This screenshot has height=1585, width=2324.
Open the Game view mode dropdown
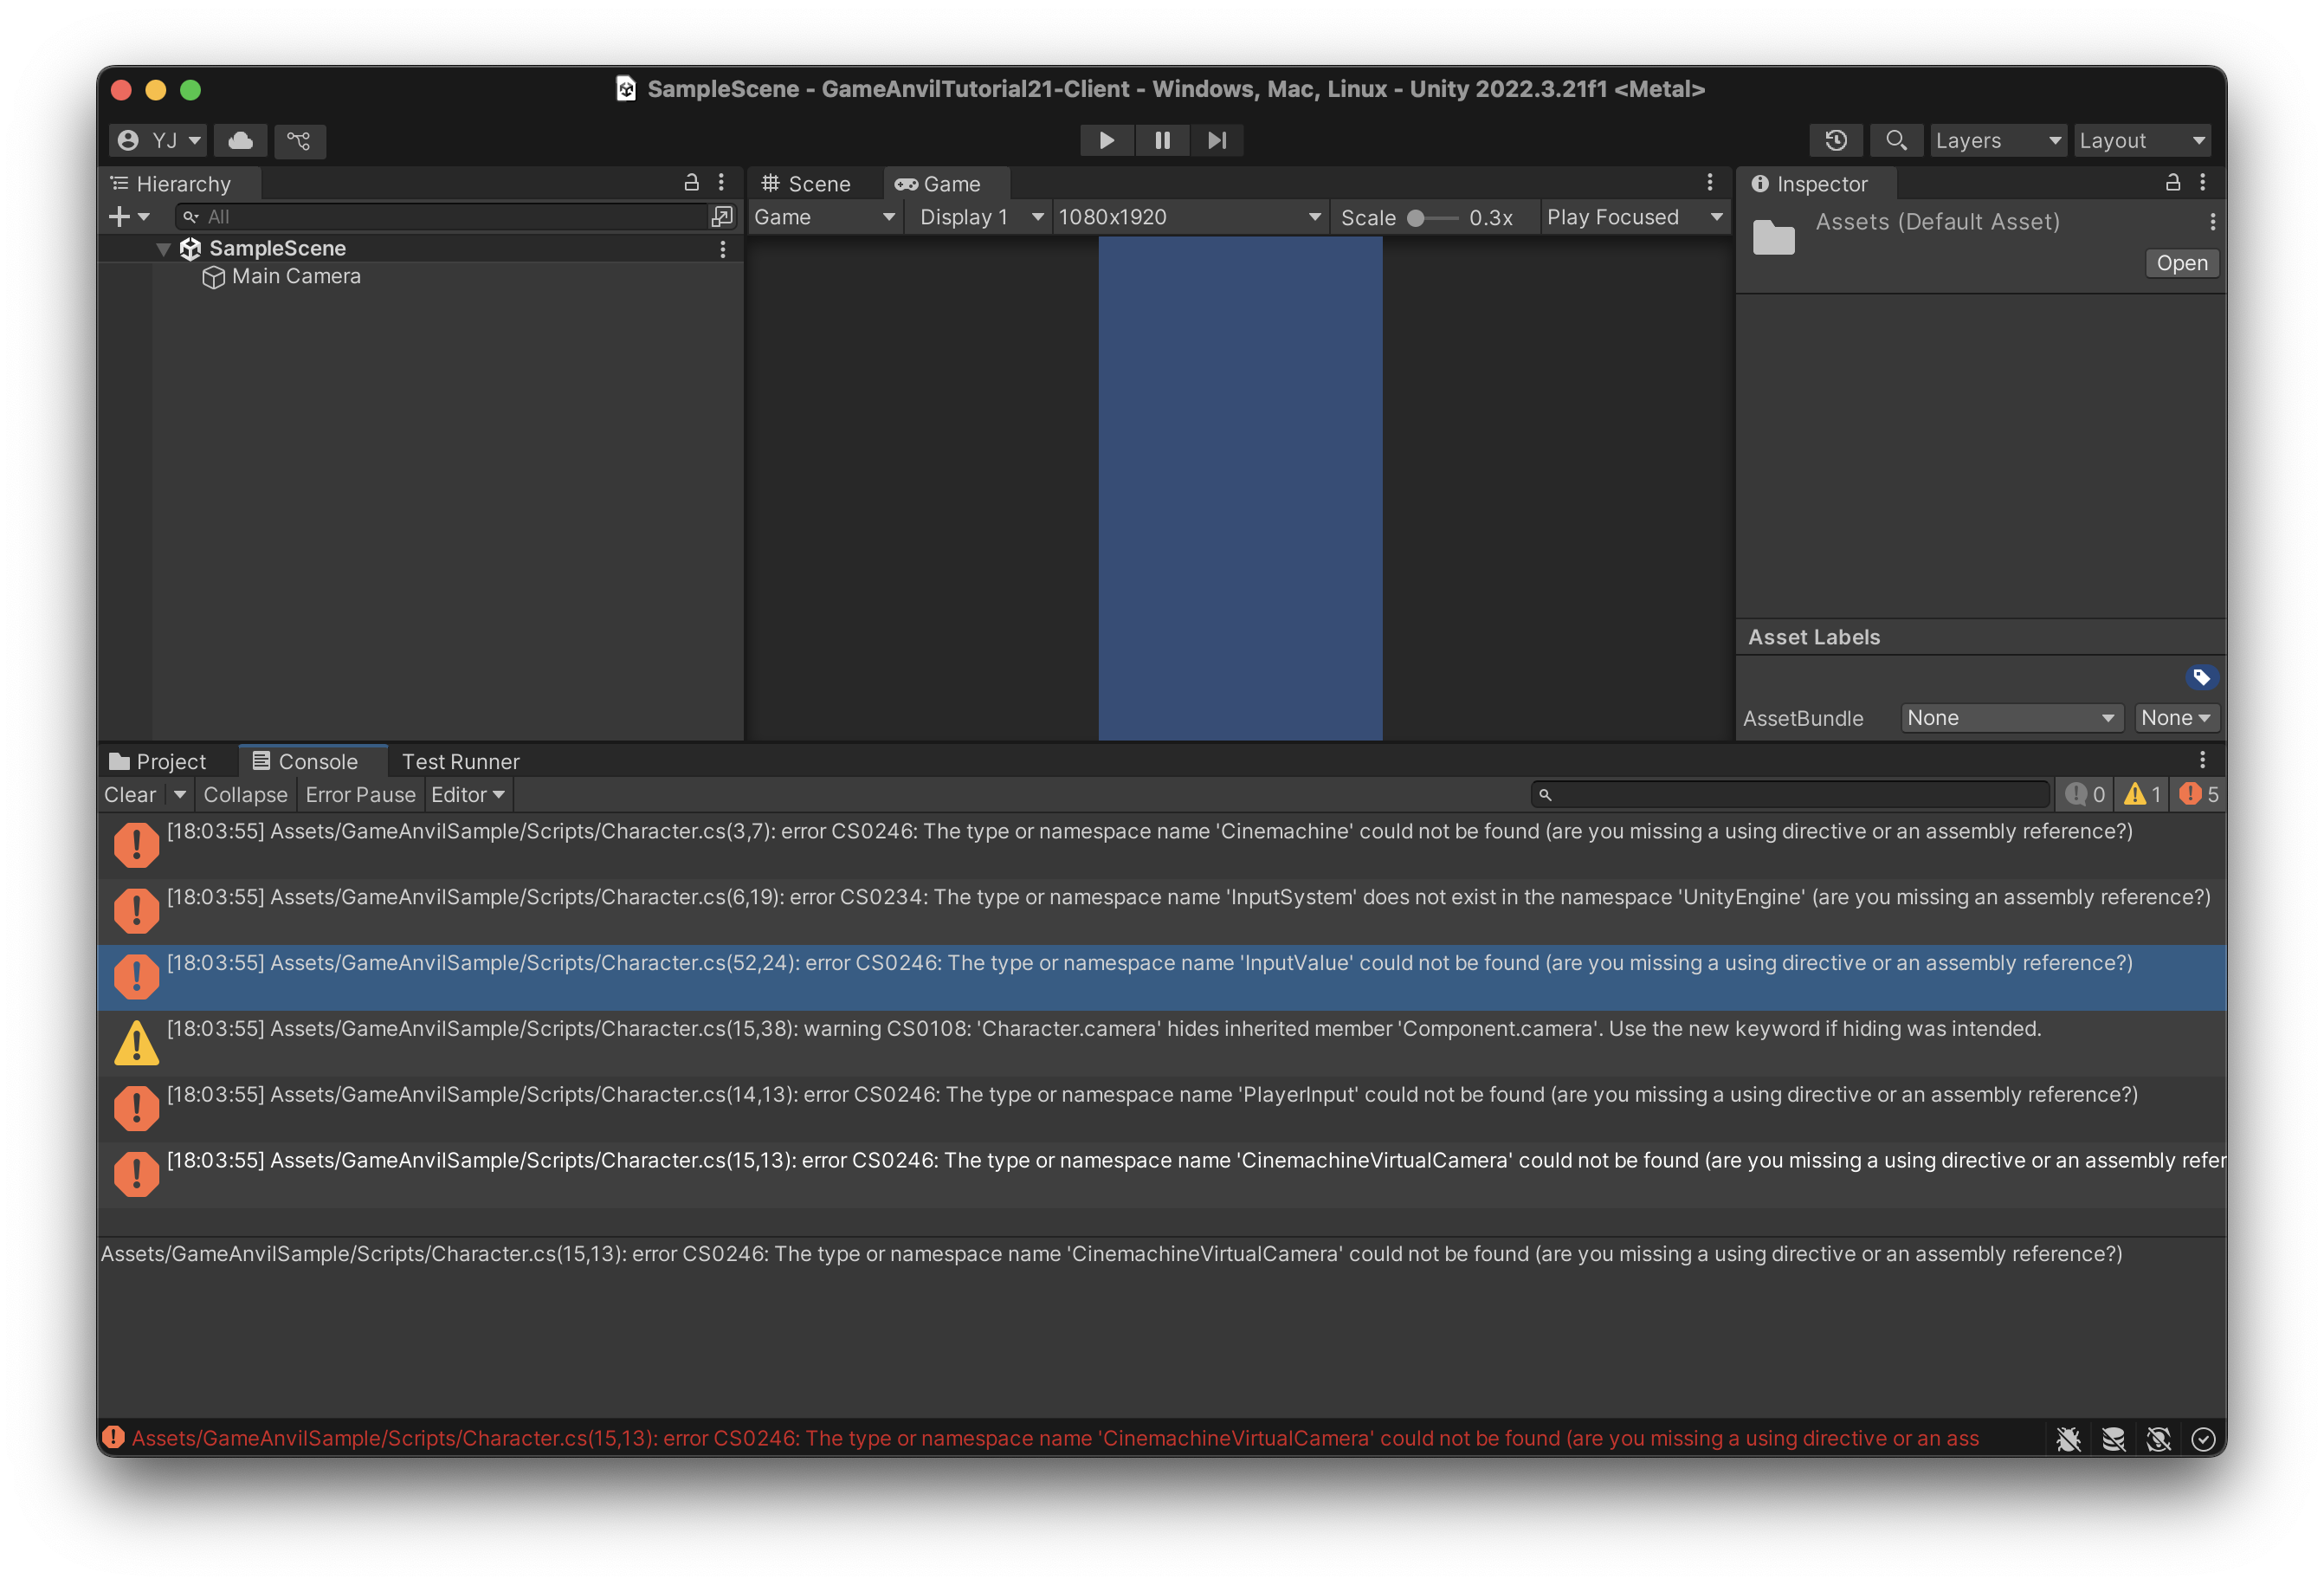click(x=824, y=217)
